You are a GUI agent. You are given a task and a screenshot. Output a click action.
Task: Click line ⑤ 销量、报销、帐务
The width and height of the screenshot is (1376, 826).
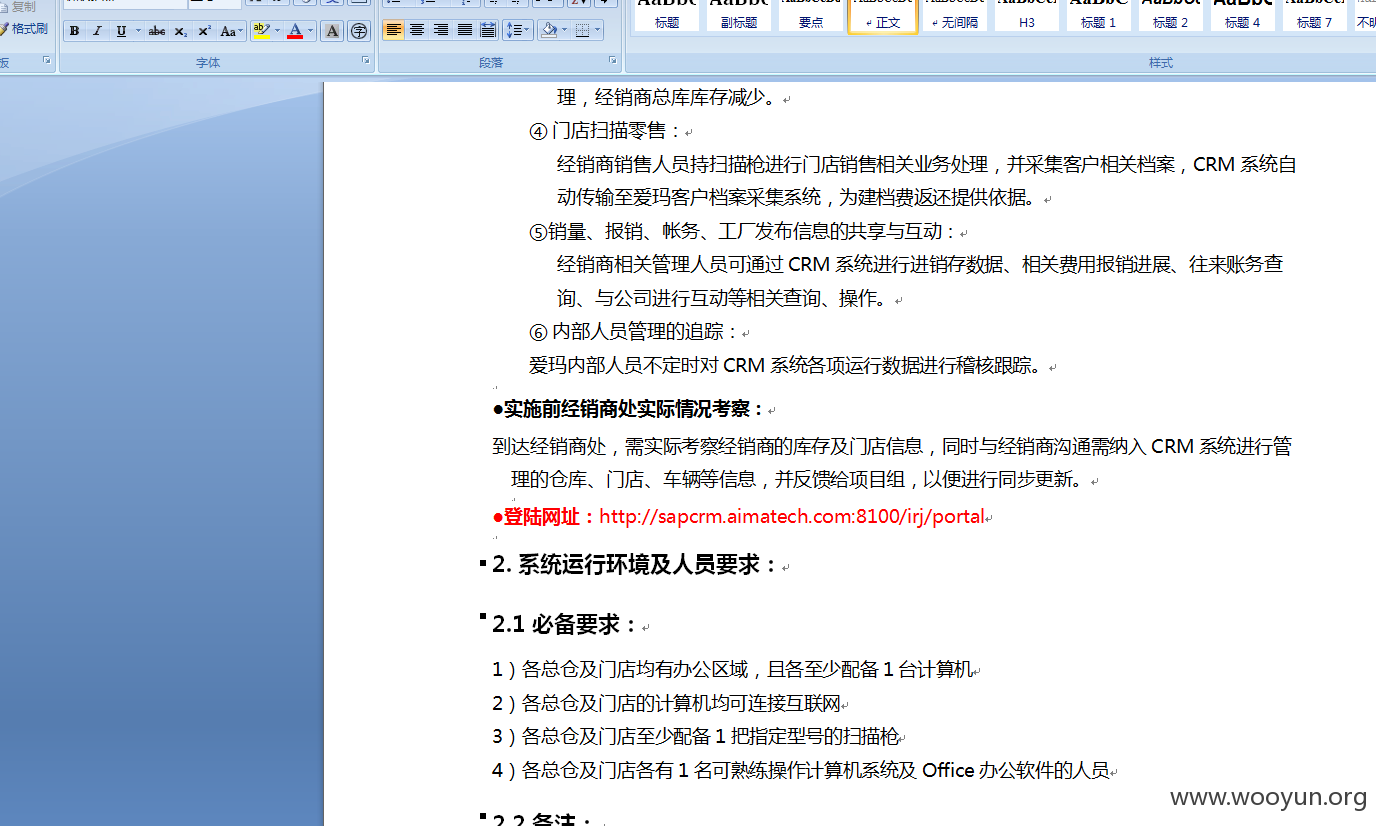point(743,232)
